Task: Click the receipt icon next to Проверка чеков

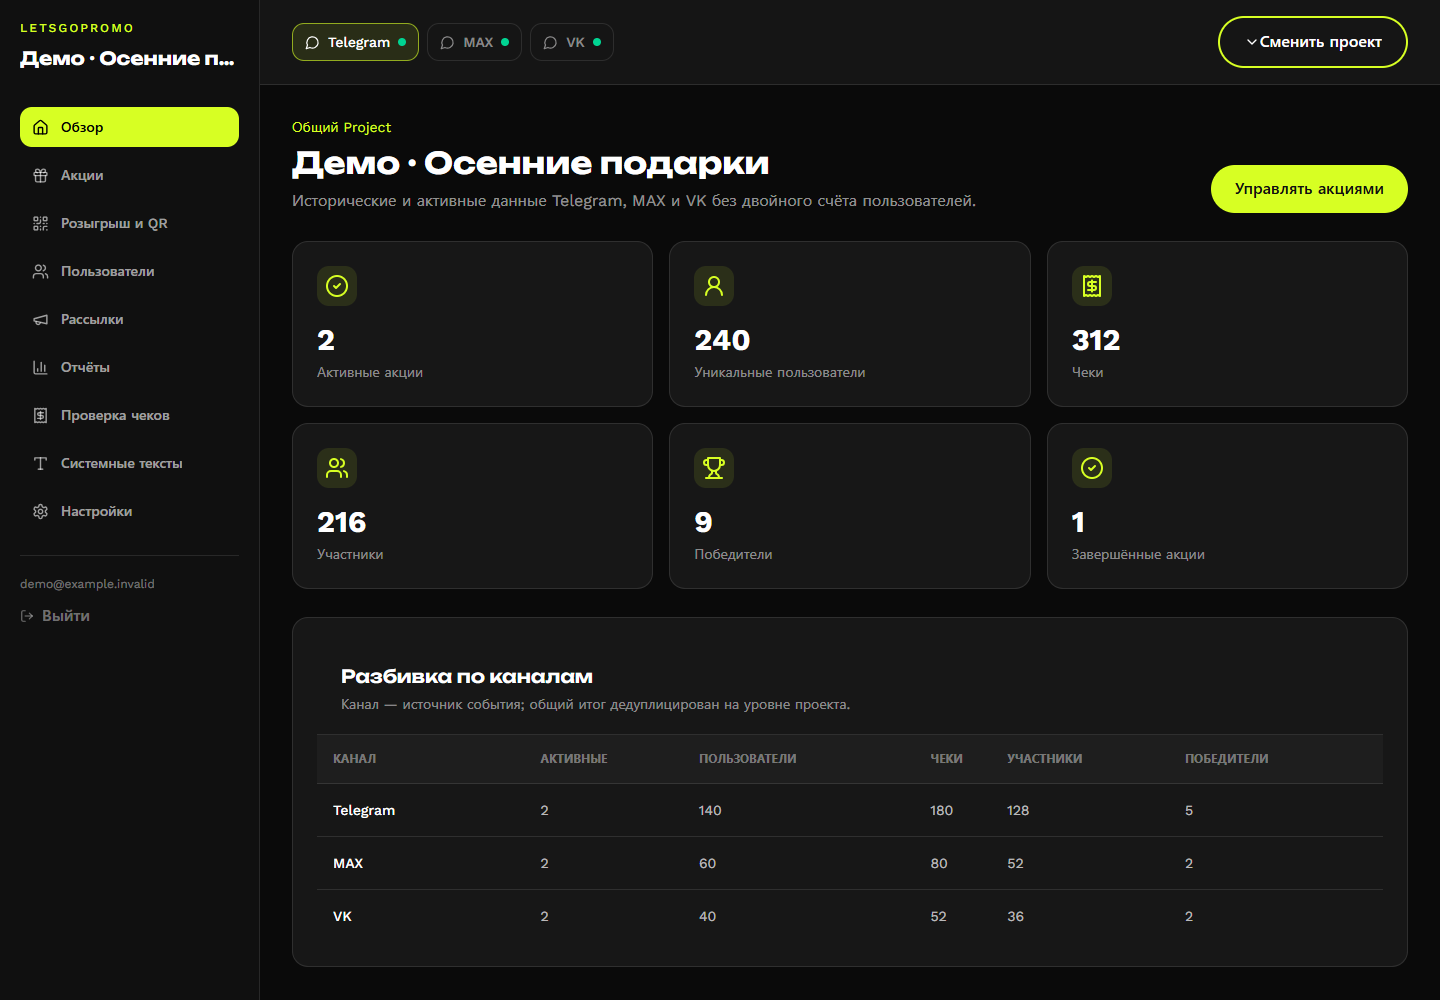Action: tap(40, 415)
